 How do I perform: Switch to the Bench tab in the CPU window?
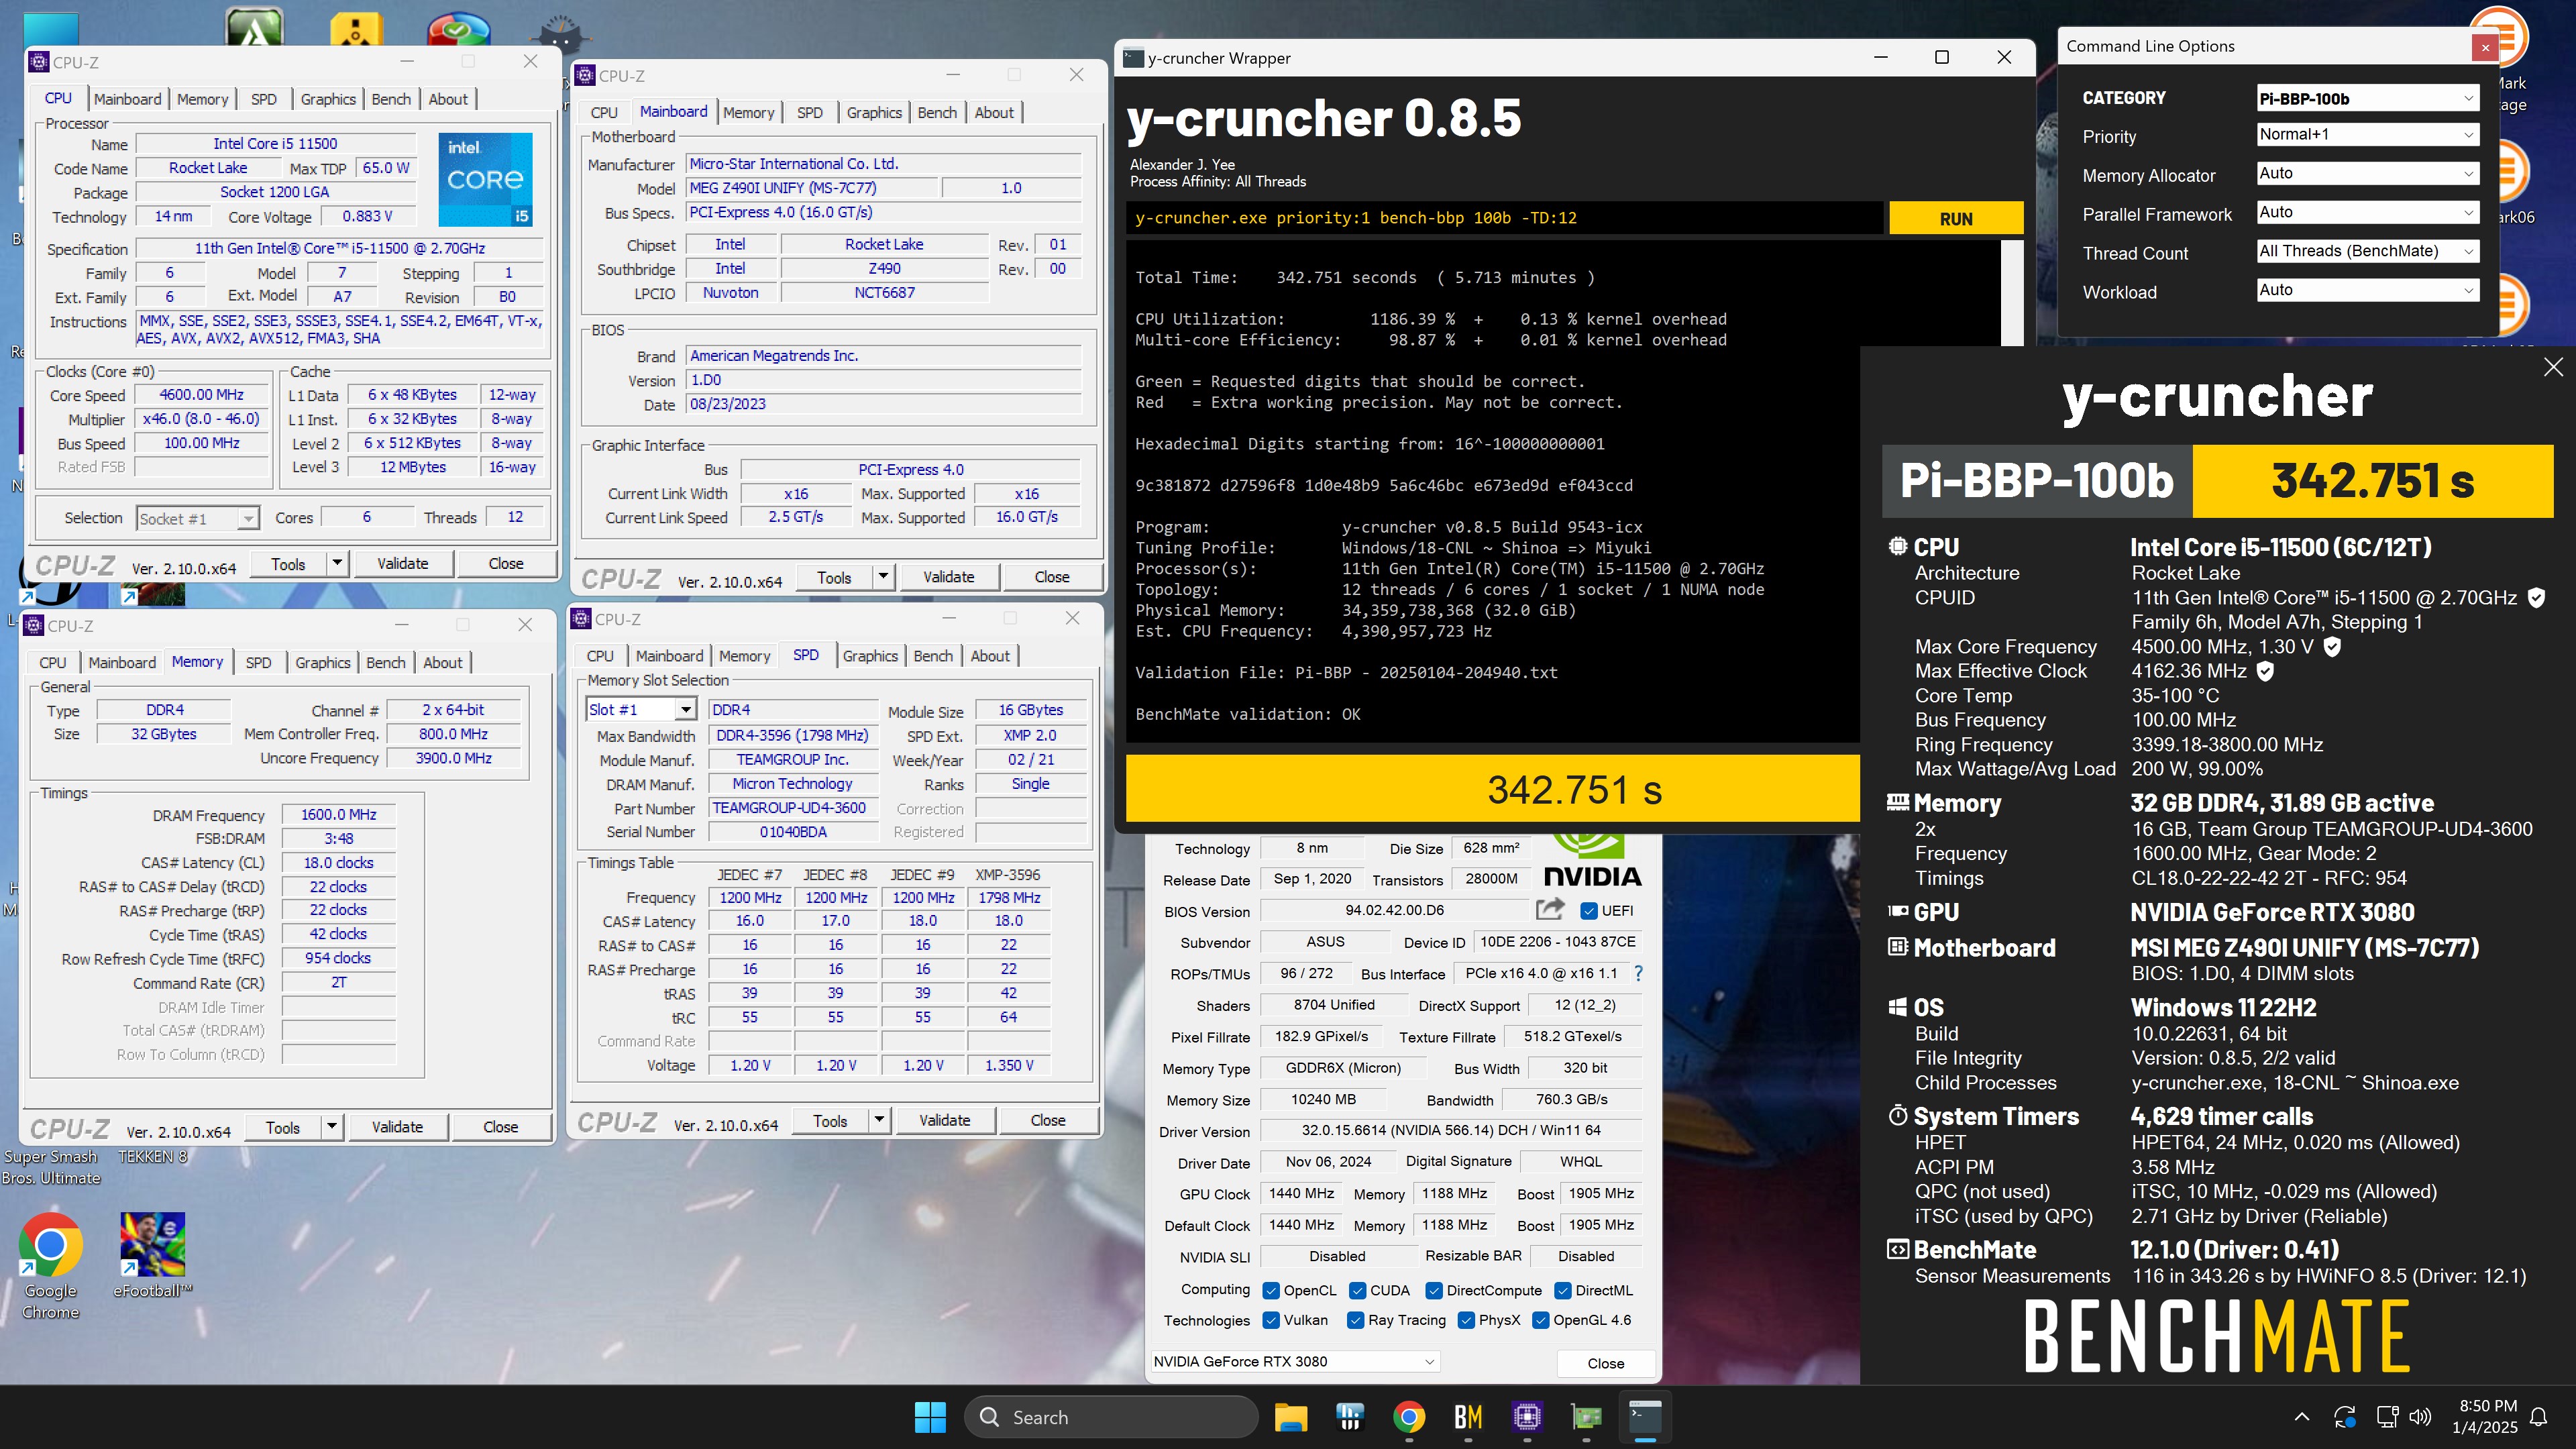(391, 99)
